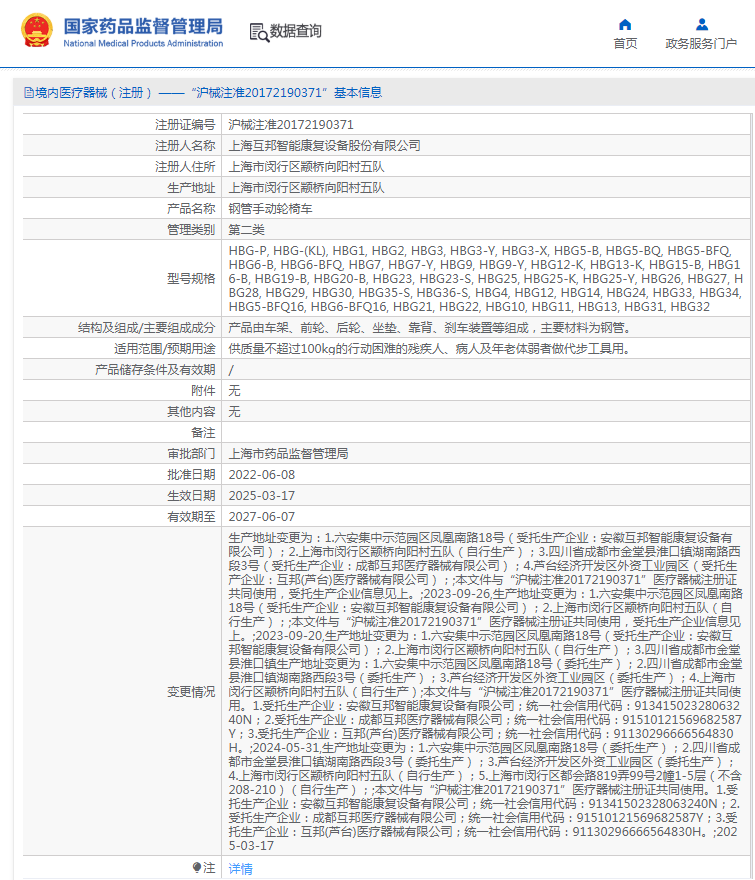
Task: Click the 生产地址变更为 change history text
Action: click(486, 692)
